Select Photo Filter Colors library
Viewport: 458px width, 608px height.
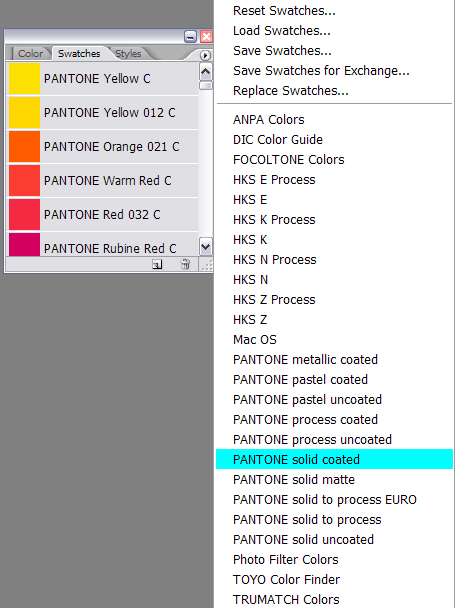coord(286,560)
